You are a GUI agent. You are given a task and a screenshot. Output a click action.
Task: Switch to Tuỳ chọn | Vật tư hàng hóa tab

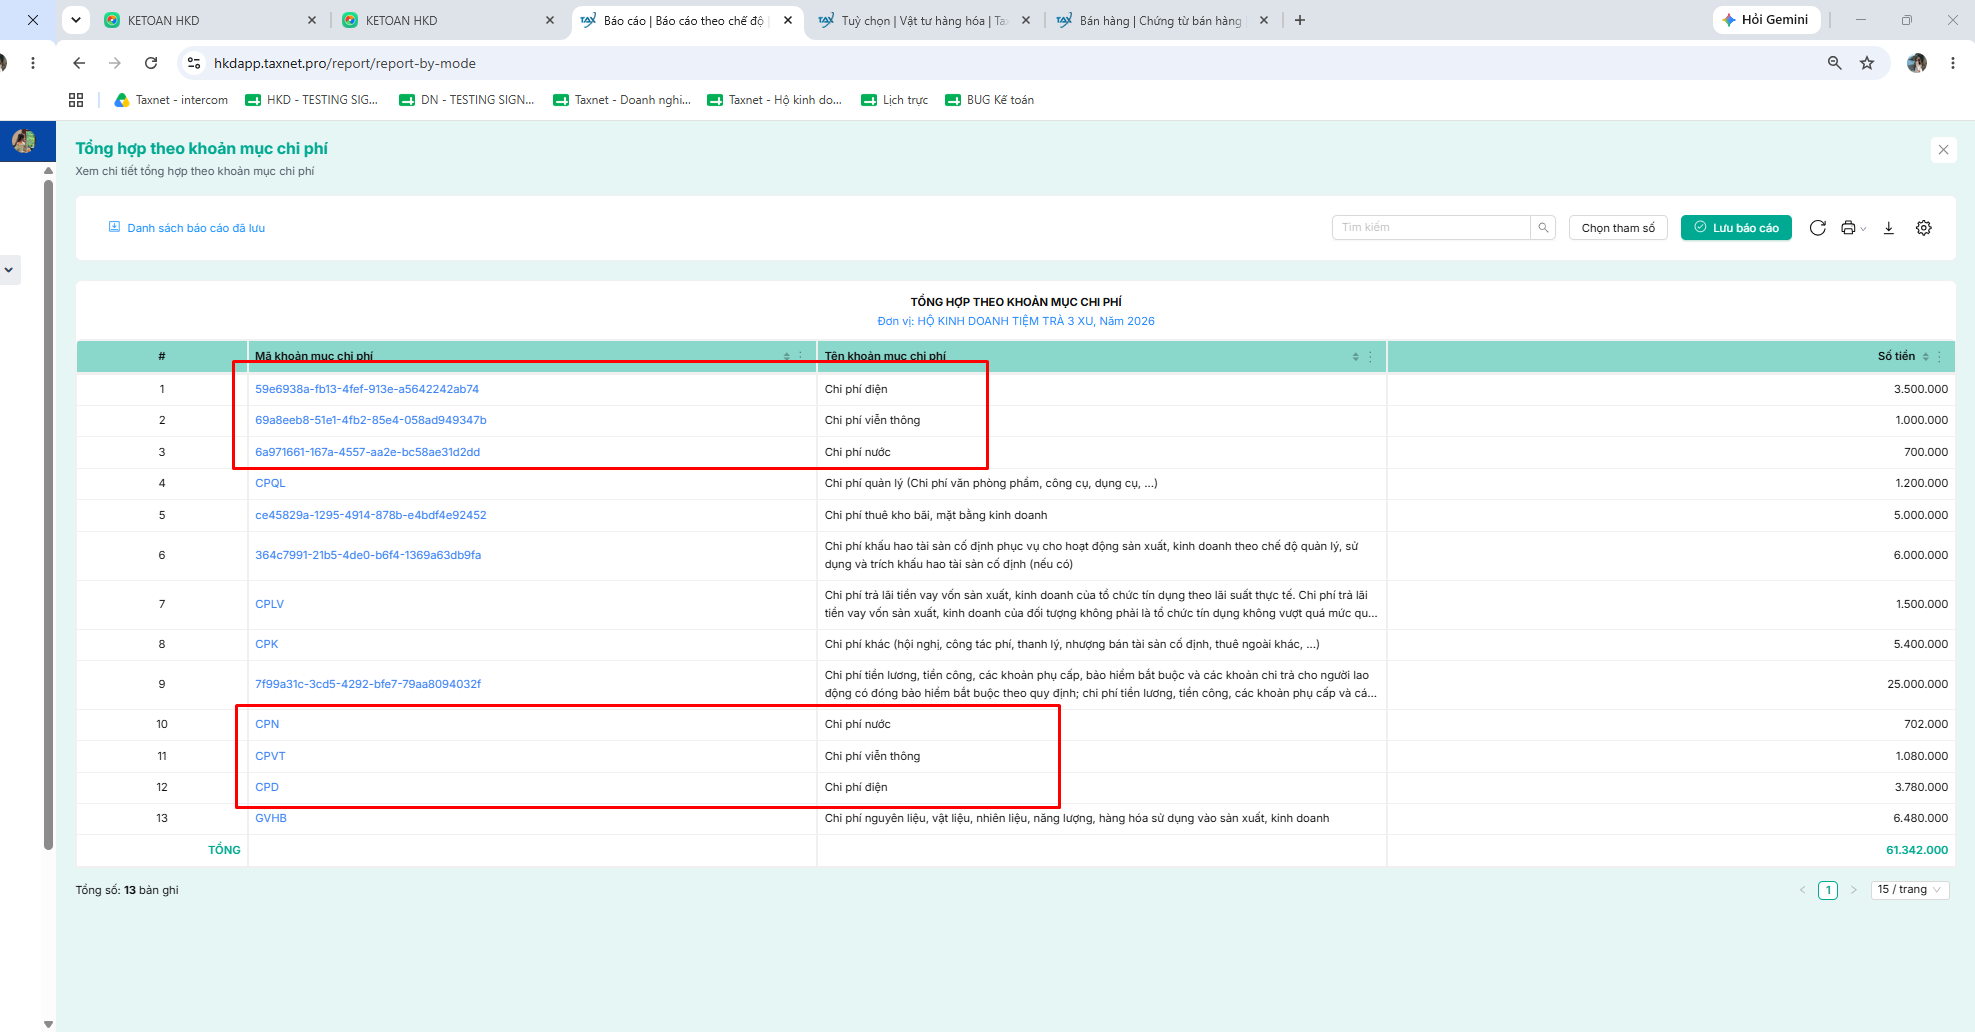(x=922, y=20)
